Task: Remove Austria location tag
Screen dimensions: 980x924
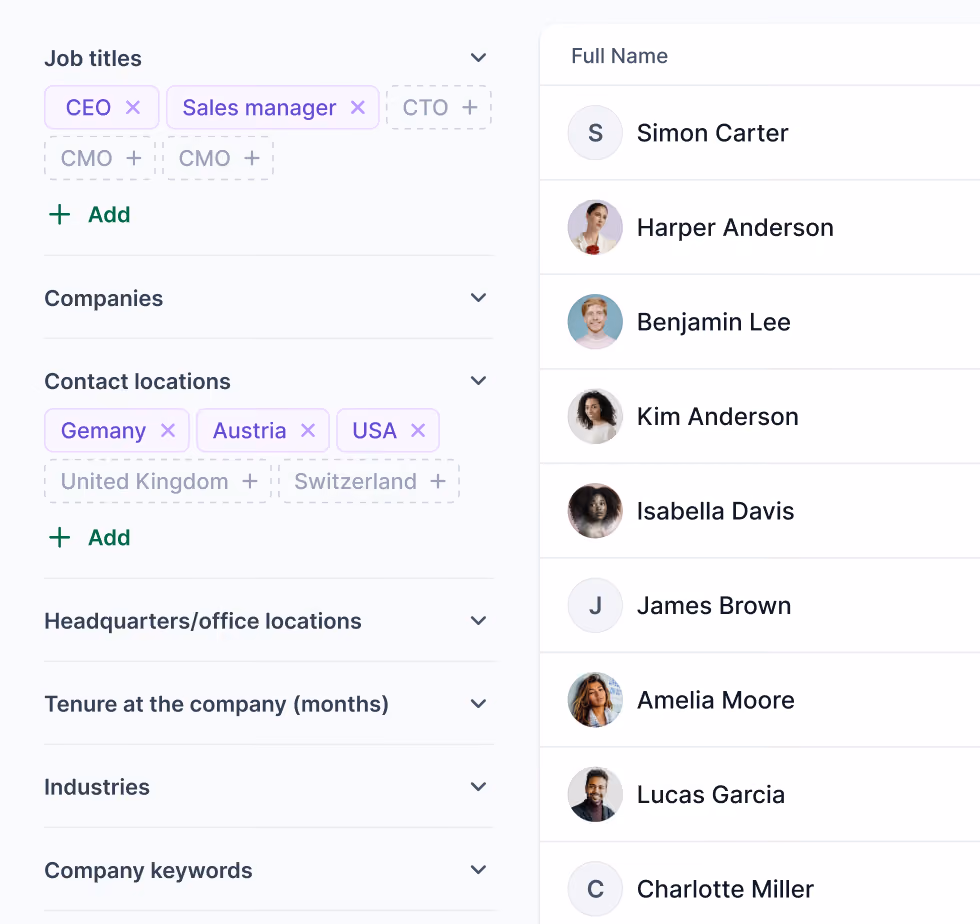Action: (308, 430)
